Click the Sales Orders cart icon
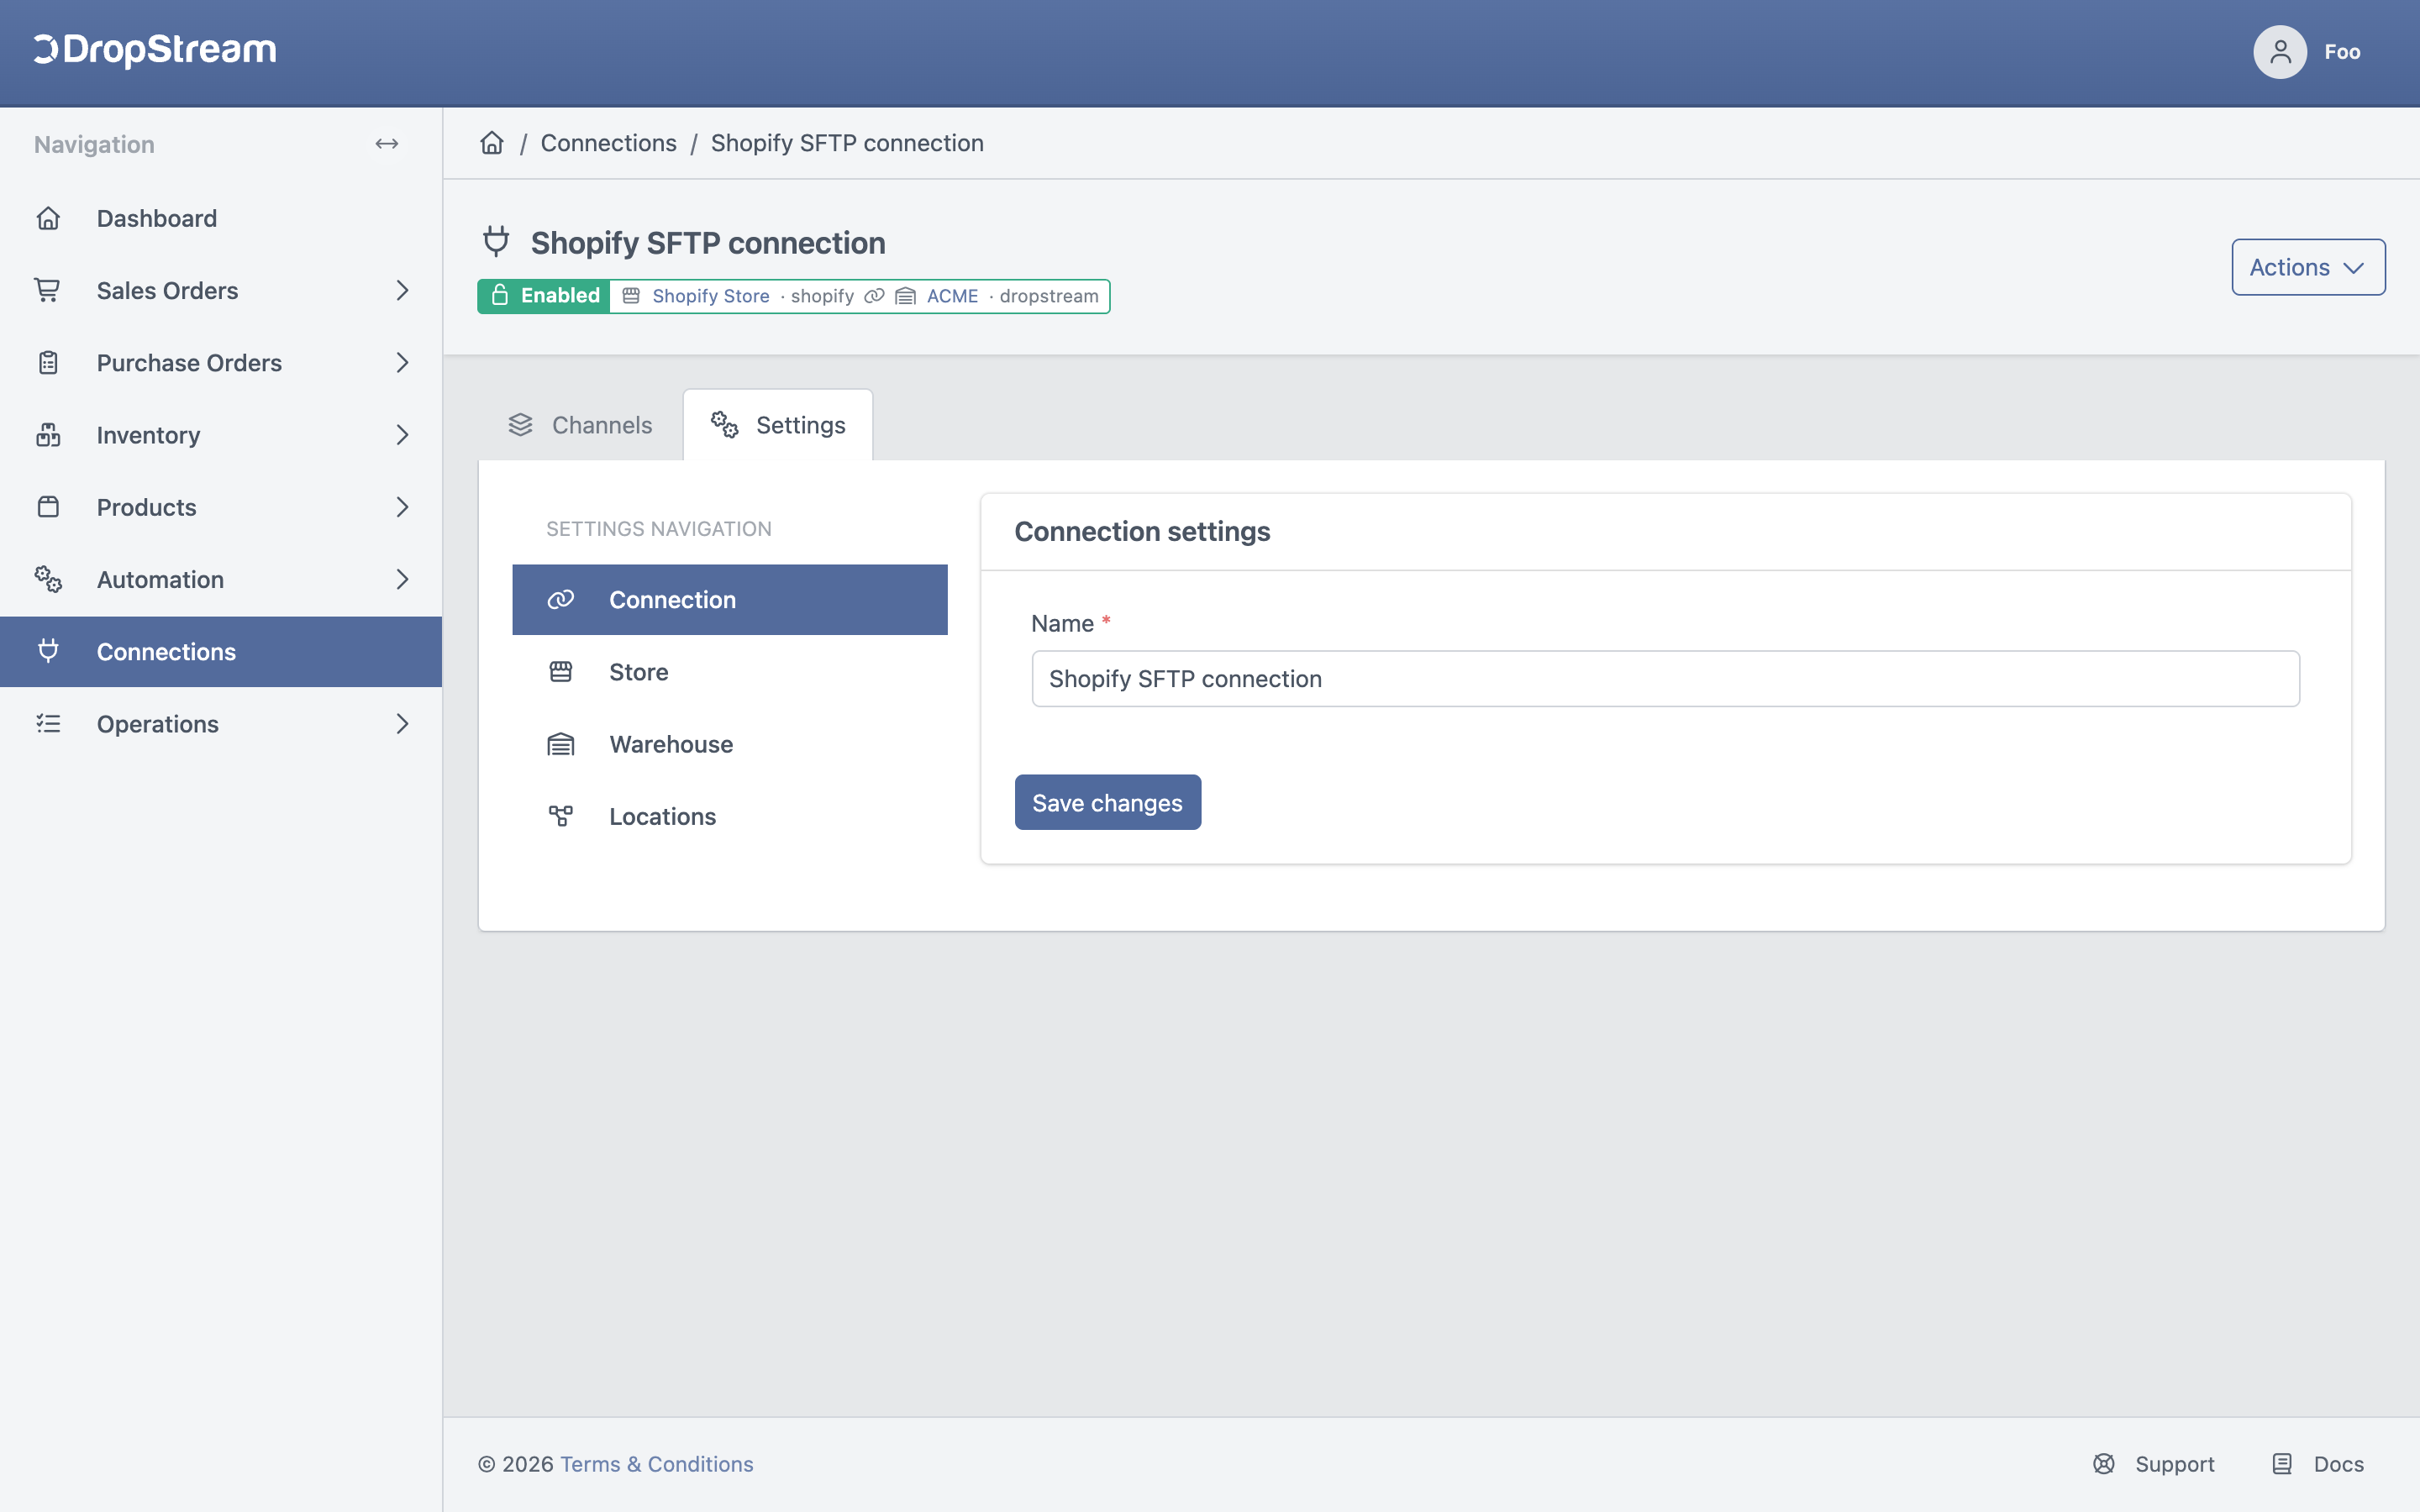Screen dimensions: 2420x1512 pyautogui.click(x=48, y=290)
